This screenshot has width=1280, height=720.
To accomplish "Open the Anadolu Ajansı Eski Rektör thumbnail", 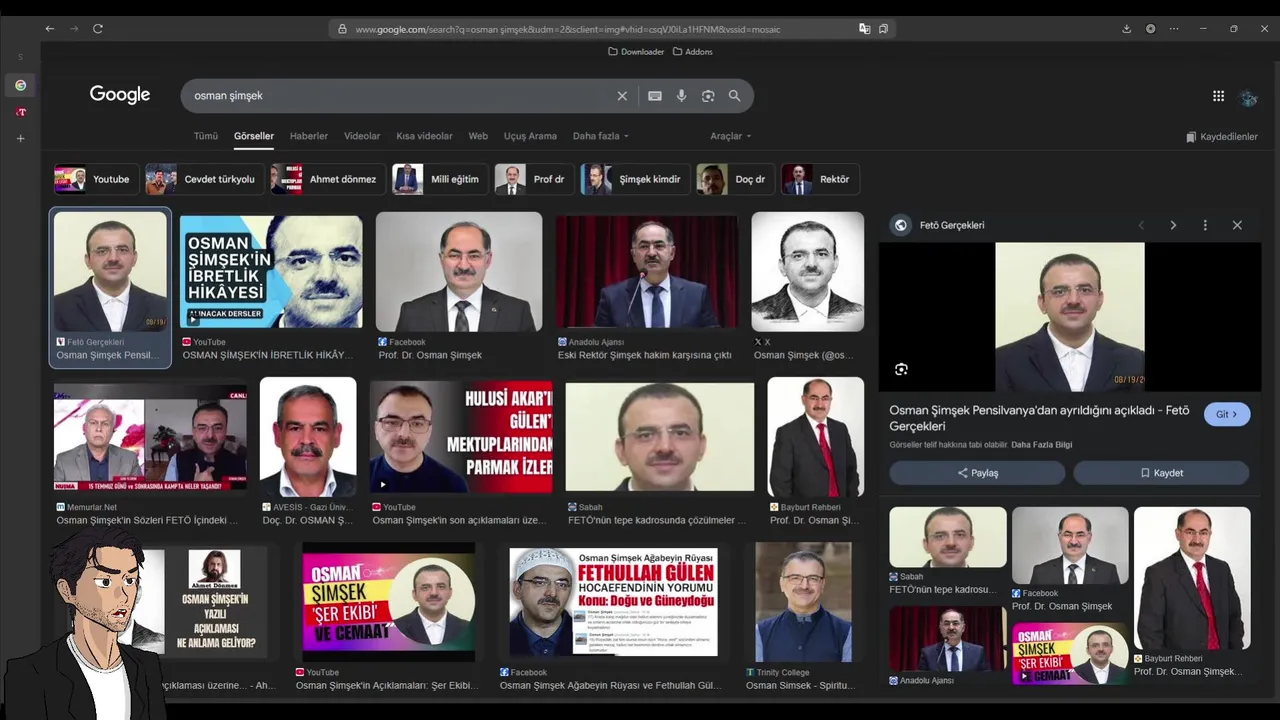I will click(647, 272).
